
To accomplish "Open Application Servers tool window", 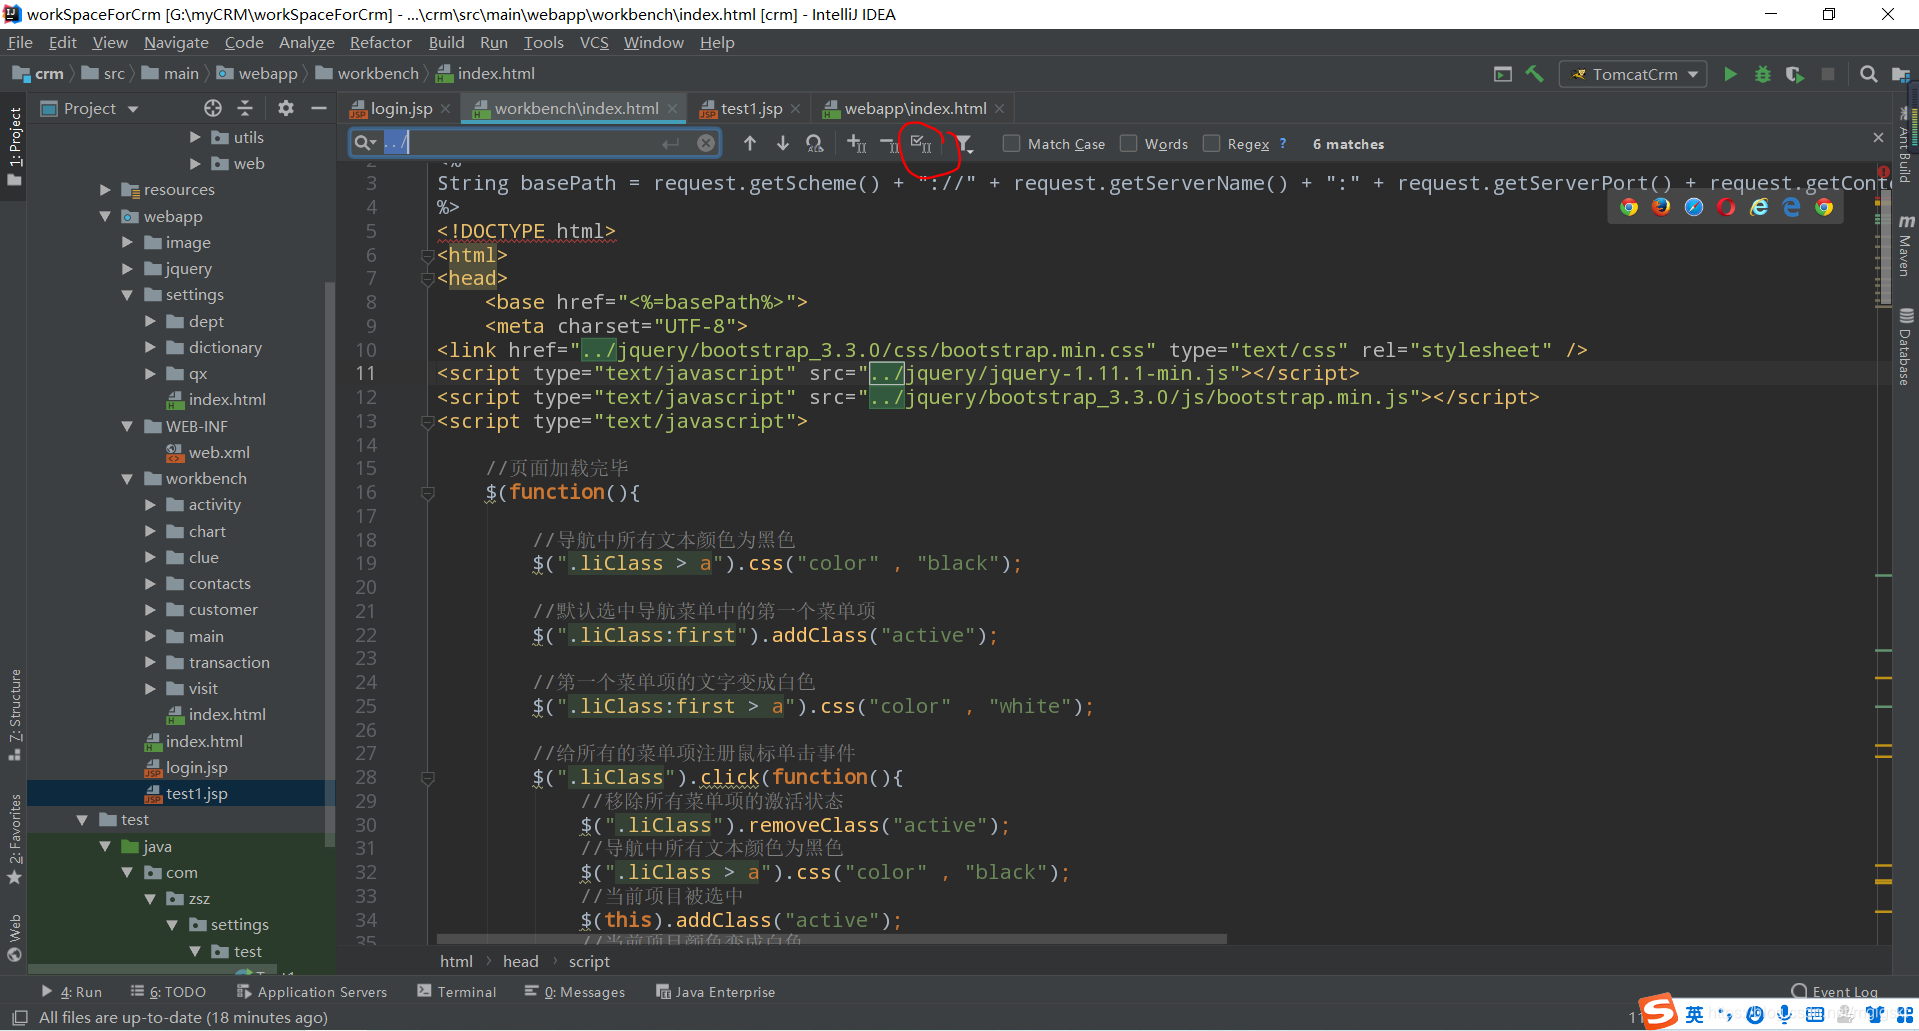I will (x=311, y=991).
